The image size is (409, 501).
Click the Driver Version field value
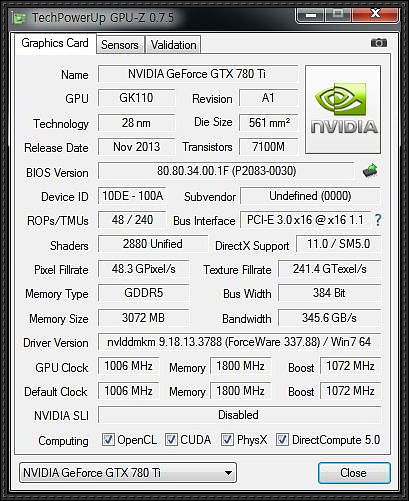(x=239, y=342)
